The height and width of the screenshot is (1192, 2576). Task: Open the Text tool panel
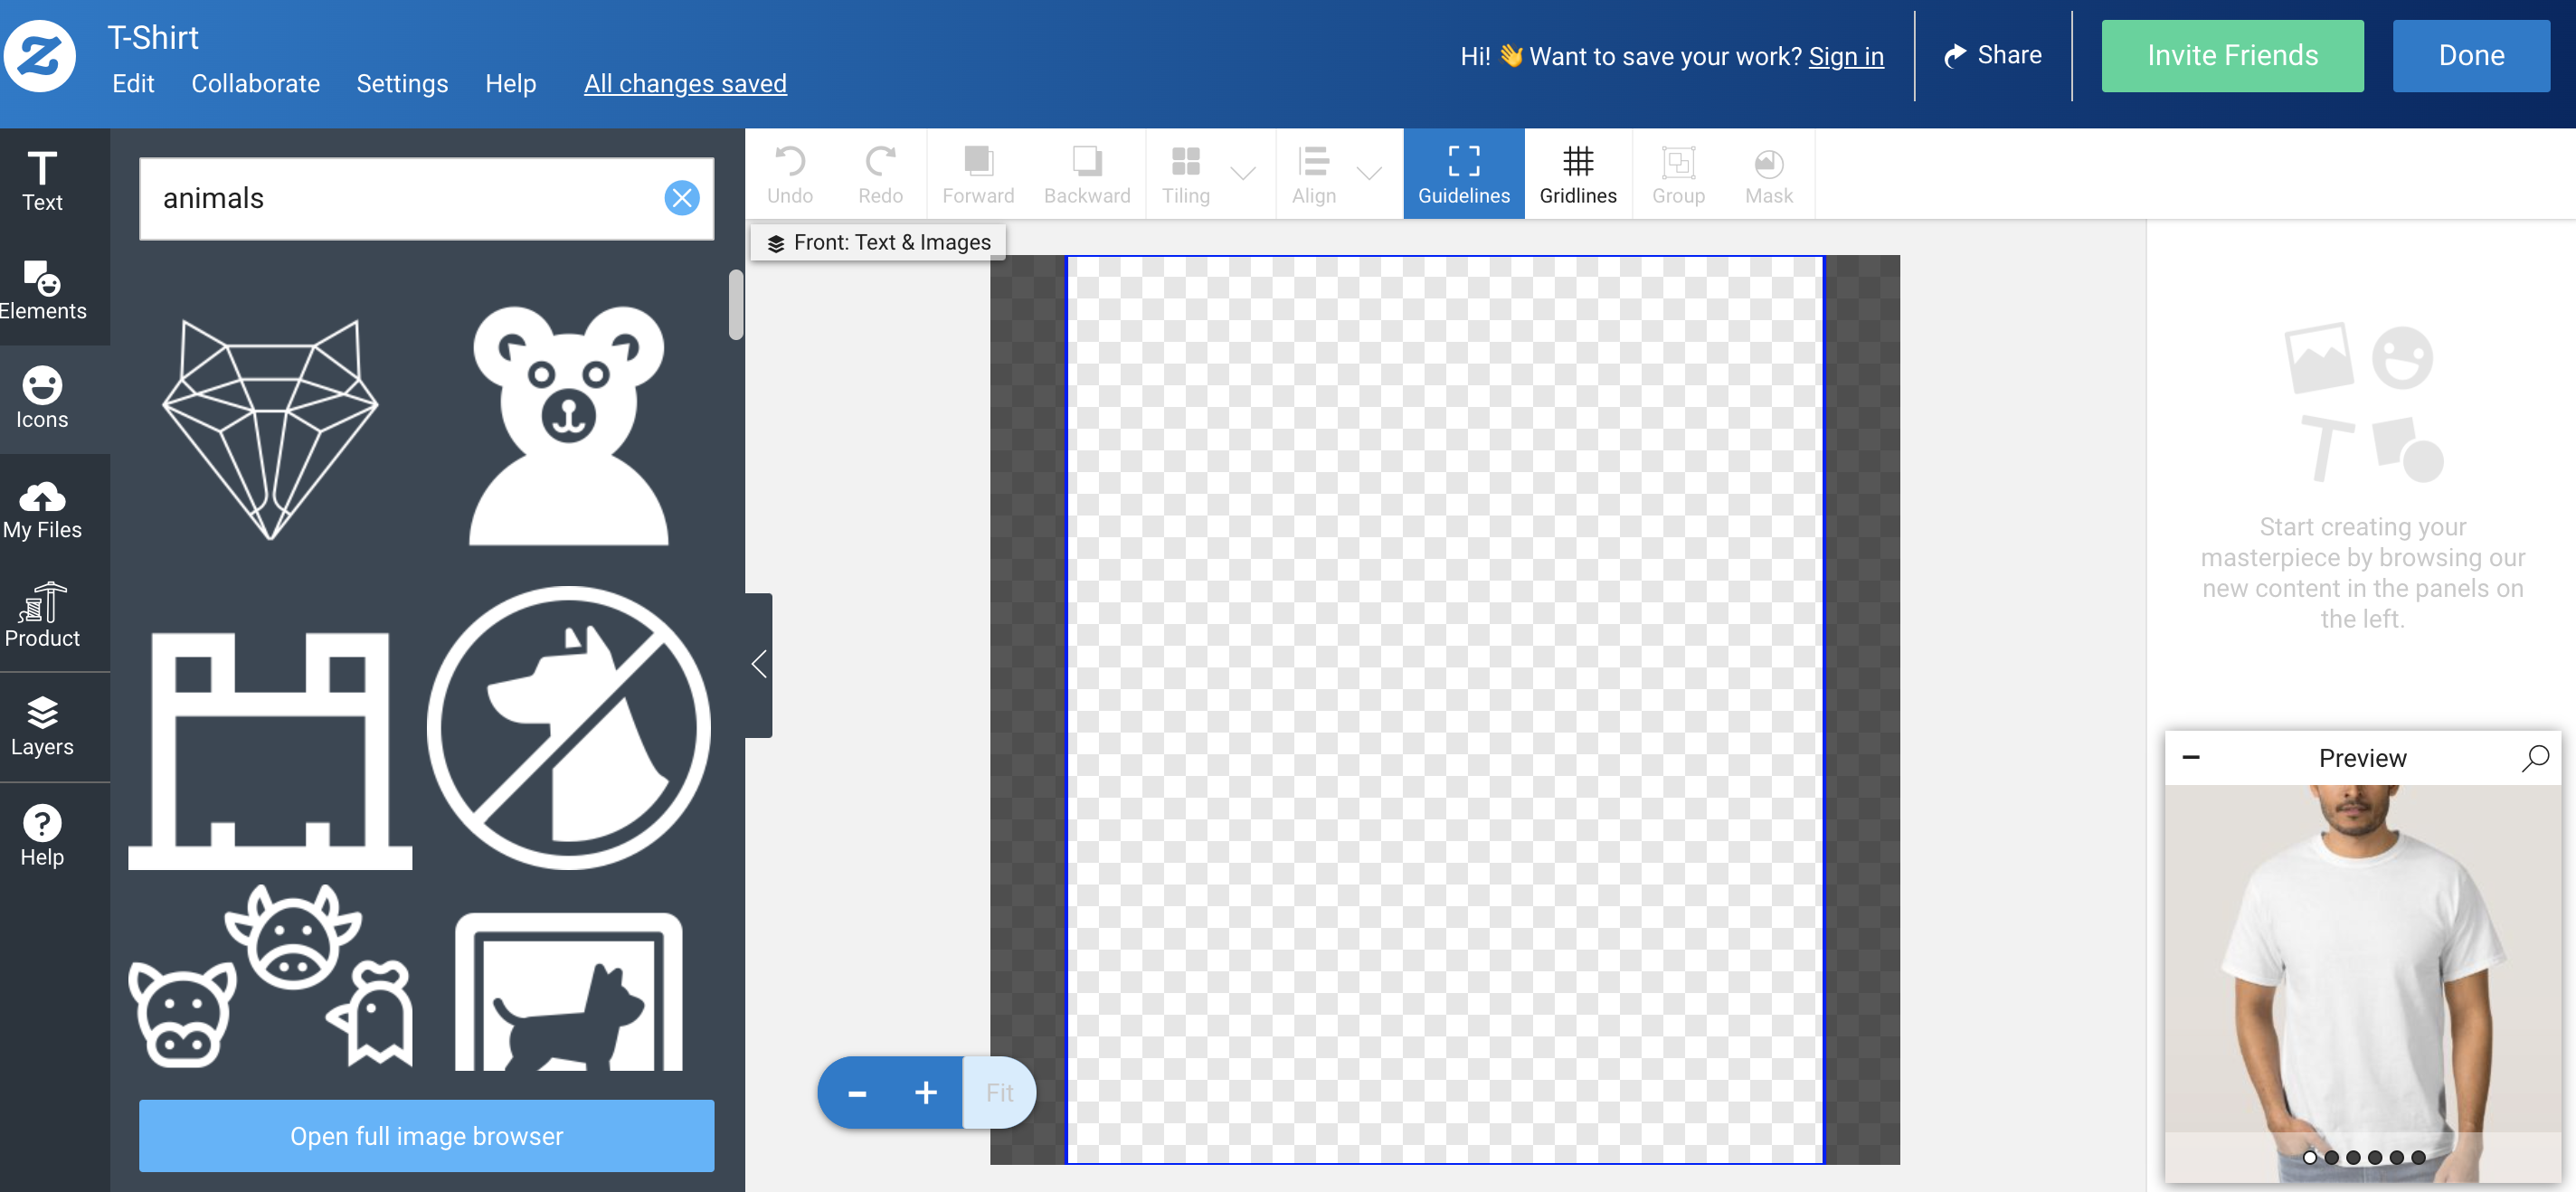click(42, 181)
